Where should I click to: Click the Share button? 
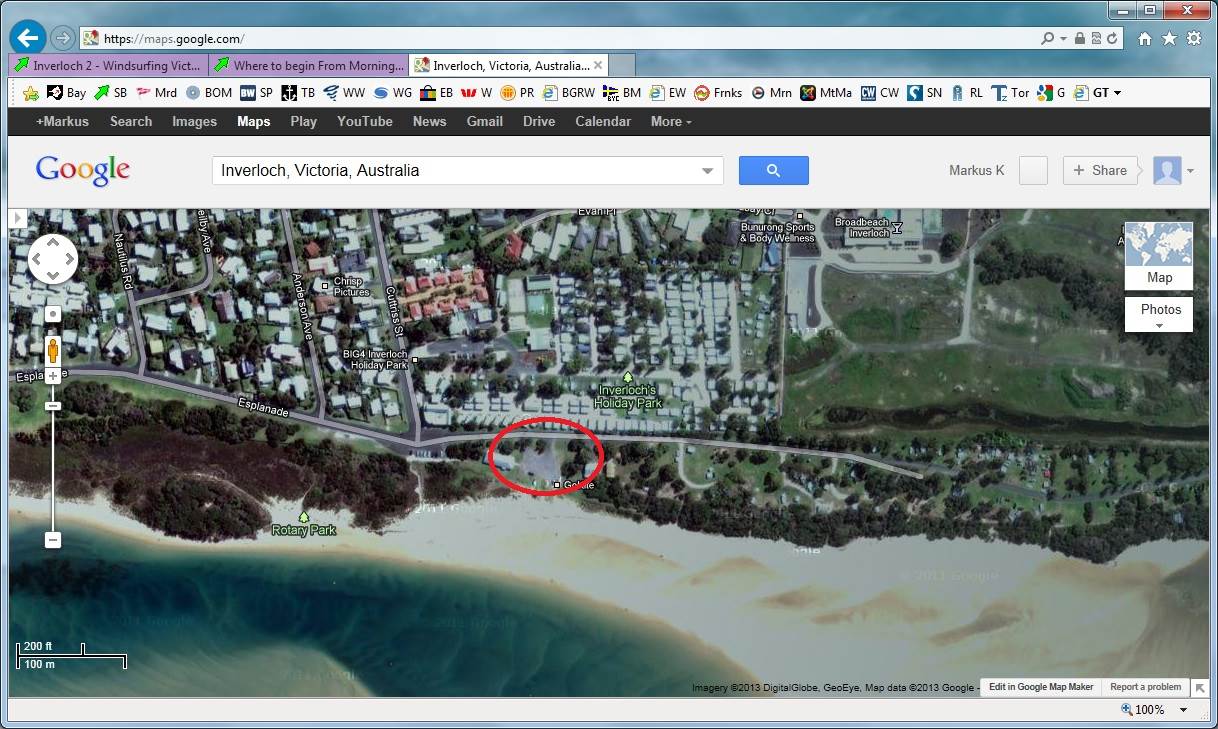tap(1099, 170)
